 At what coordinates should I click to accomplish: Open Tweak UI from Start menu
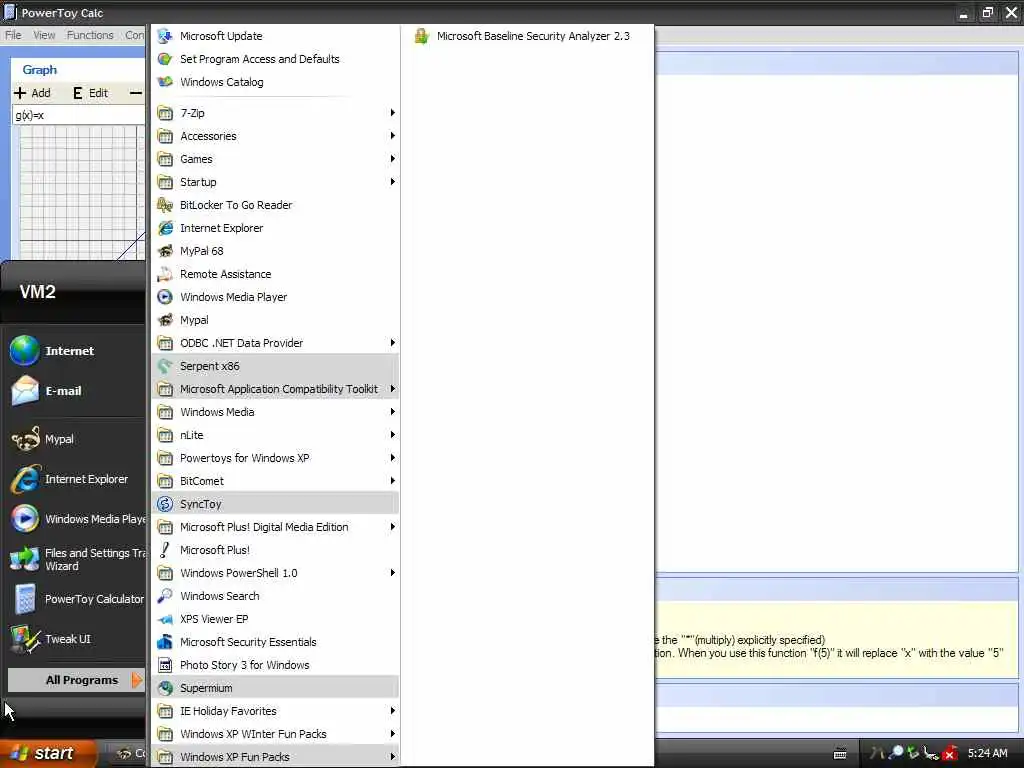click(75, 639)
